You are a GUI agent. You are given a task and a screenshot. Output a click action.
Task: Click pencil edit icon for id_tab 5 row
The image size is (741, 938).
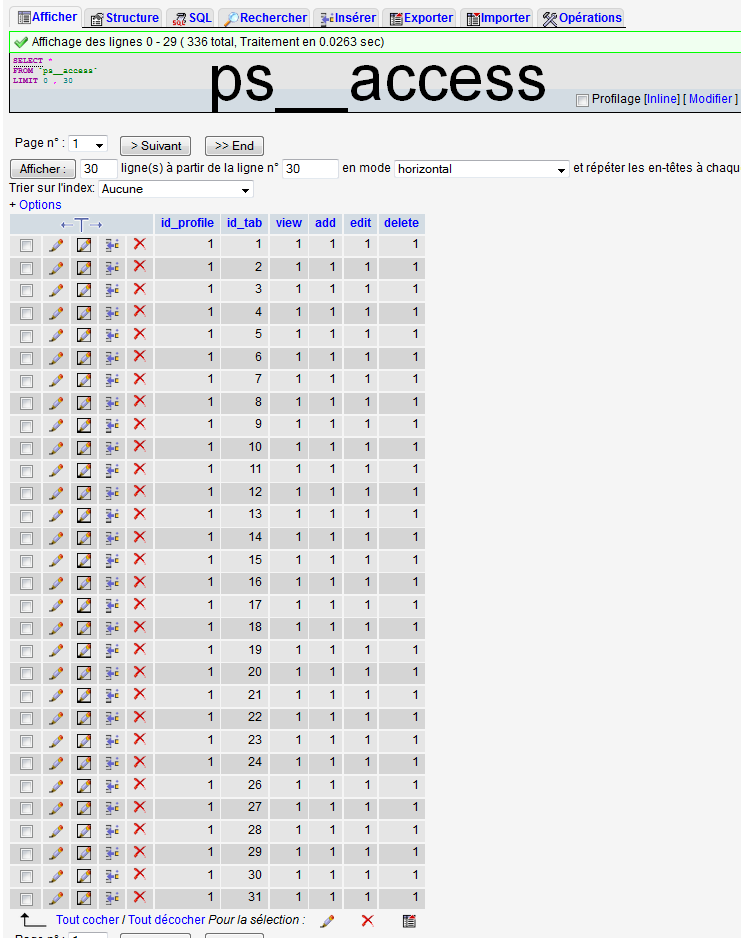(56, 335)
